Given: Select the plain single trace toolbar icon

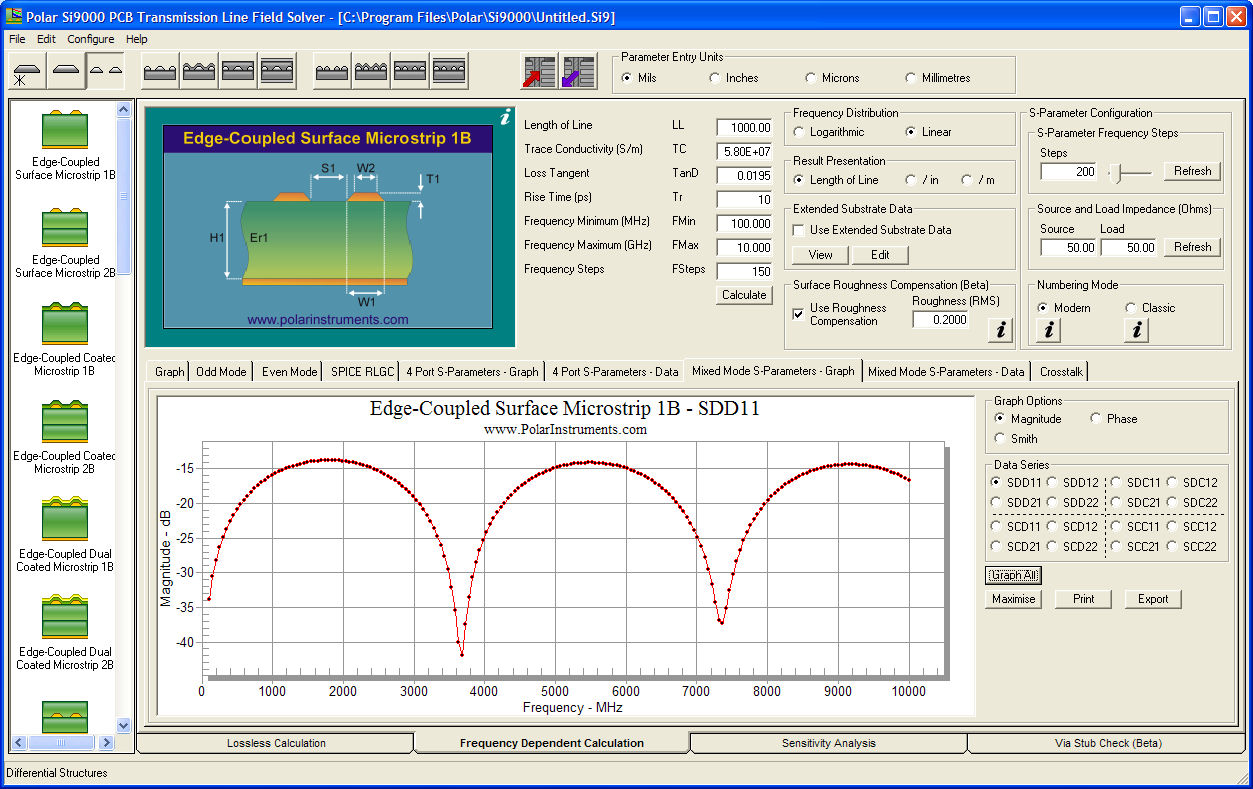Looking at the screenshot, I should tap(66, 72).
